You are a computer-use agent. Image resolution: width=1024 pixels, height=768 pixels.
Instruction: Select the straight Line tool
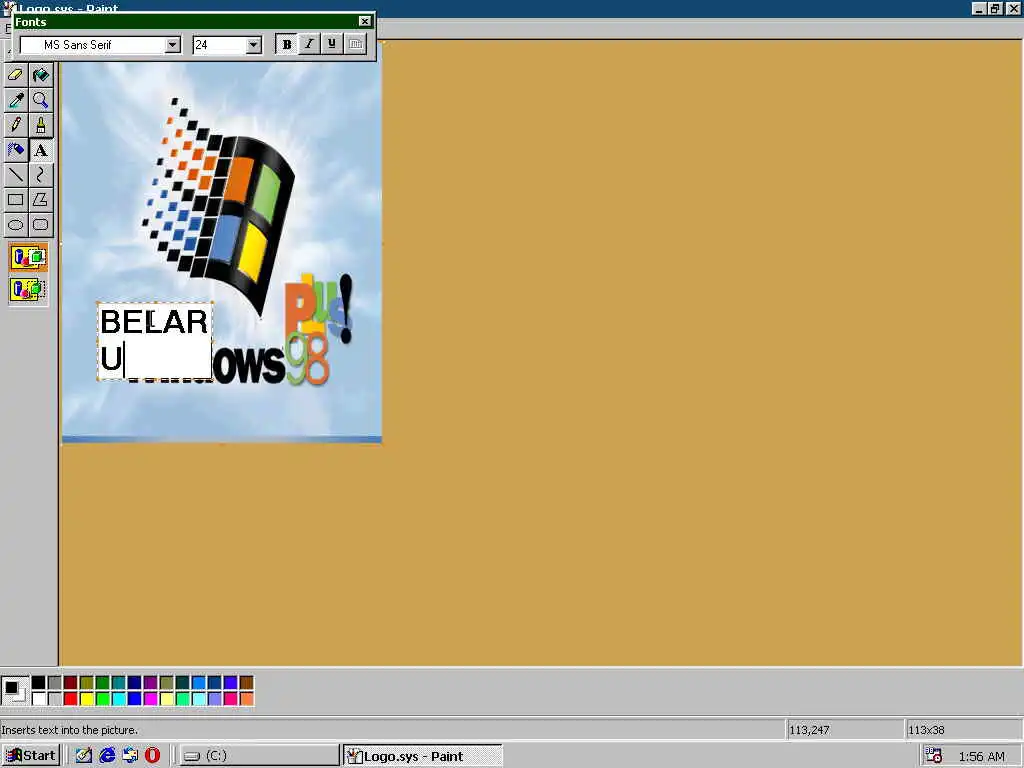16,175
